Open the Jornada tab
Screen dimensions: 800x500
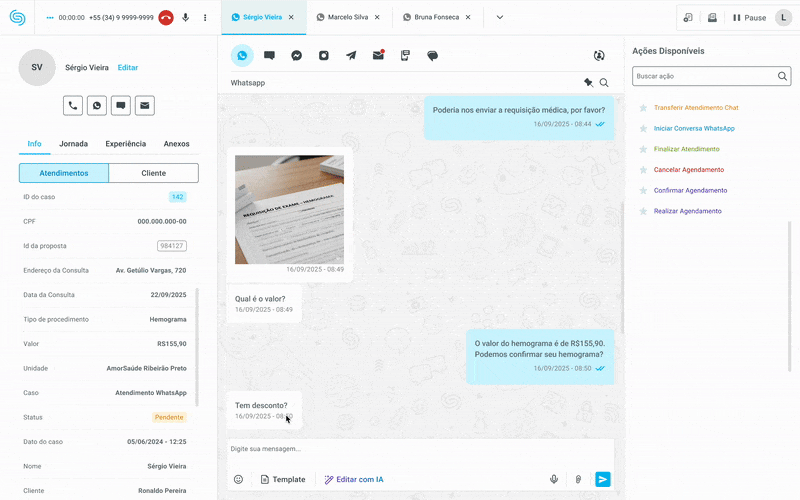pos(73,144)
